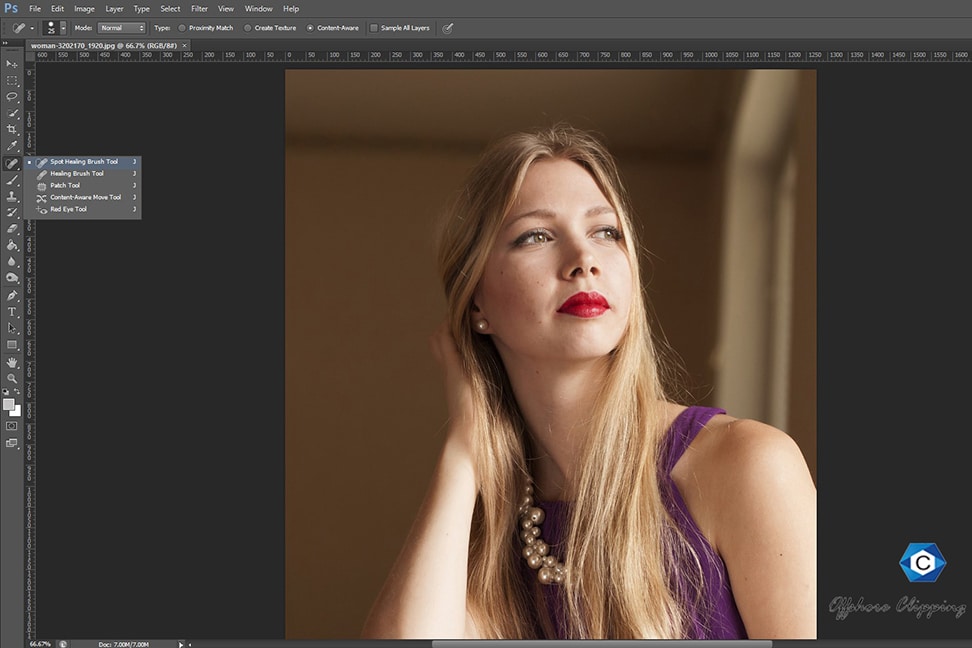Grab the Hand tool
Screen dimensions: 972x648
(x=12, y=361)
